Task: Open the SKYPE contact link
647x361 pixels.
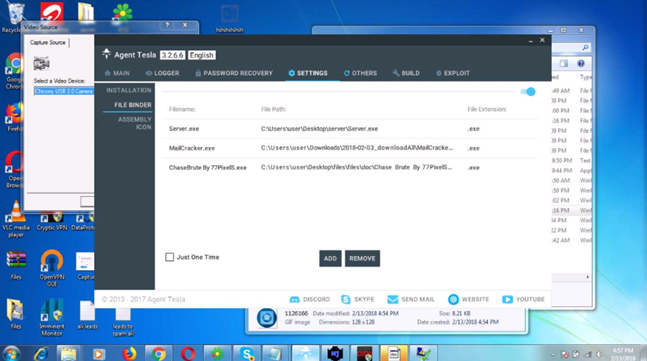Action: tap(358, 299)
